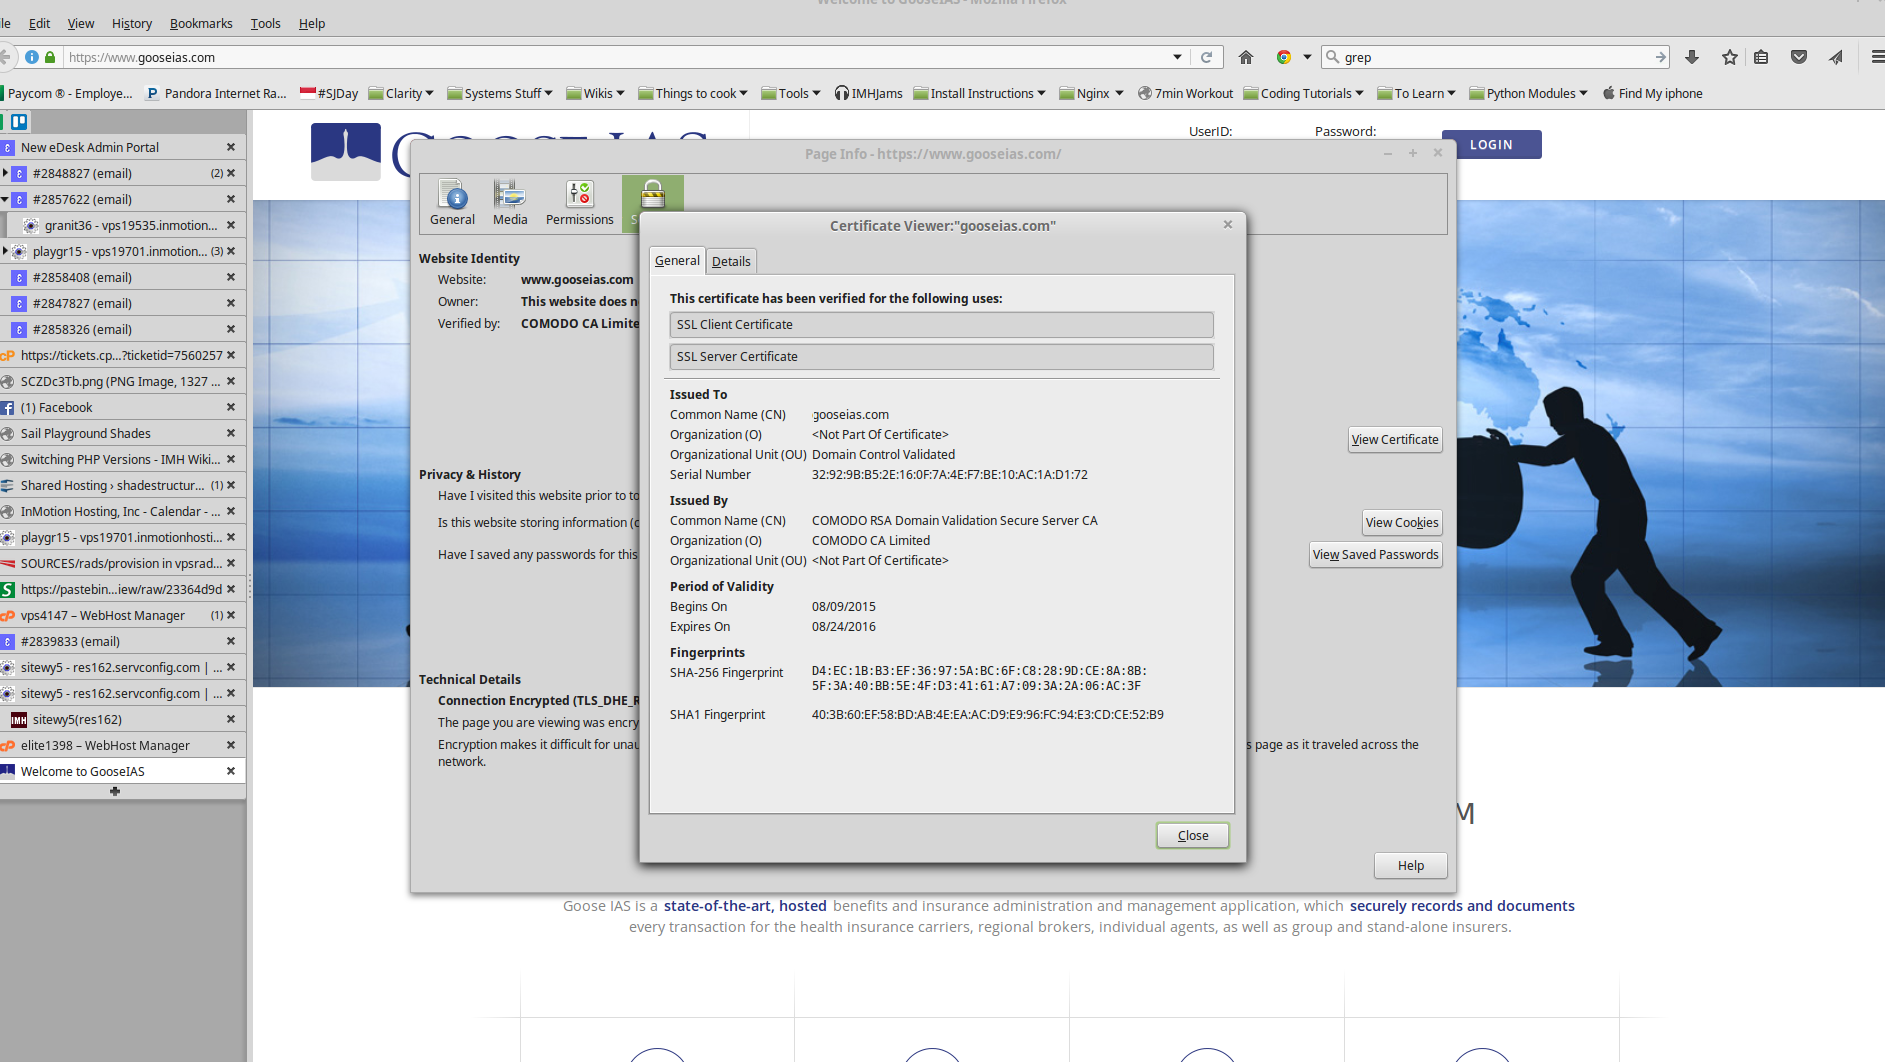Click the View Cookies button
This screenshot has width=1885, height=1062.
coord(1401,522)
